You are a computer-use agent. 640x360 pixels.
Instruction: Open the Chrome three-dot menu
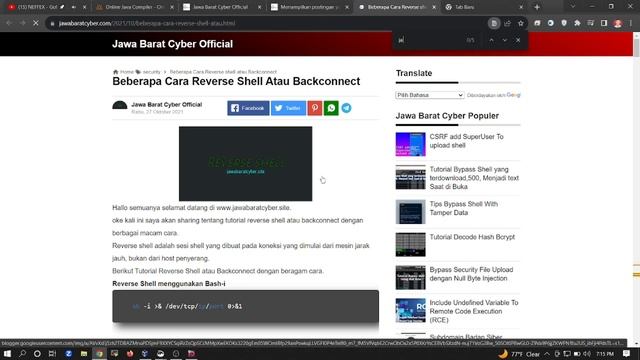click(631, 23)
